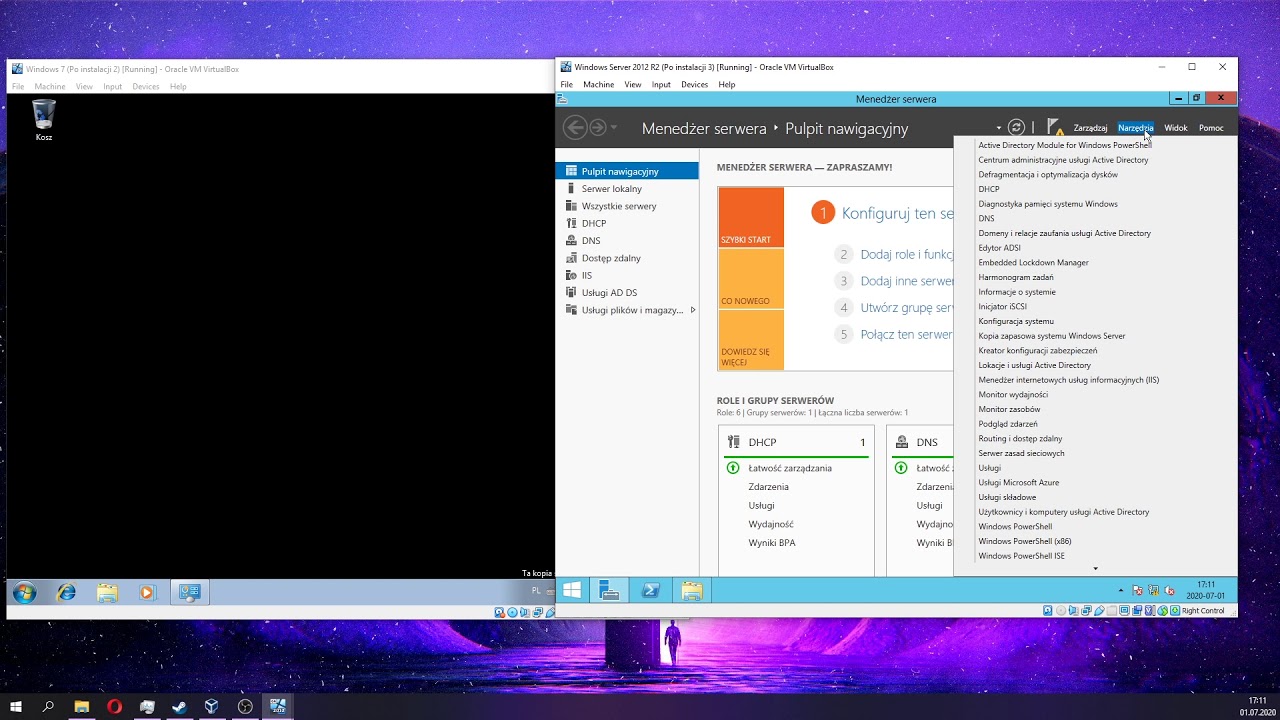Viewport: 1280px width, 720px height.
Task: Open the Windows 7 Start orb
Action: pyautogui.click(x=24, y=593)
